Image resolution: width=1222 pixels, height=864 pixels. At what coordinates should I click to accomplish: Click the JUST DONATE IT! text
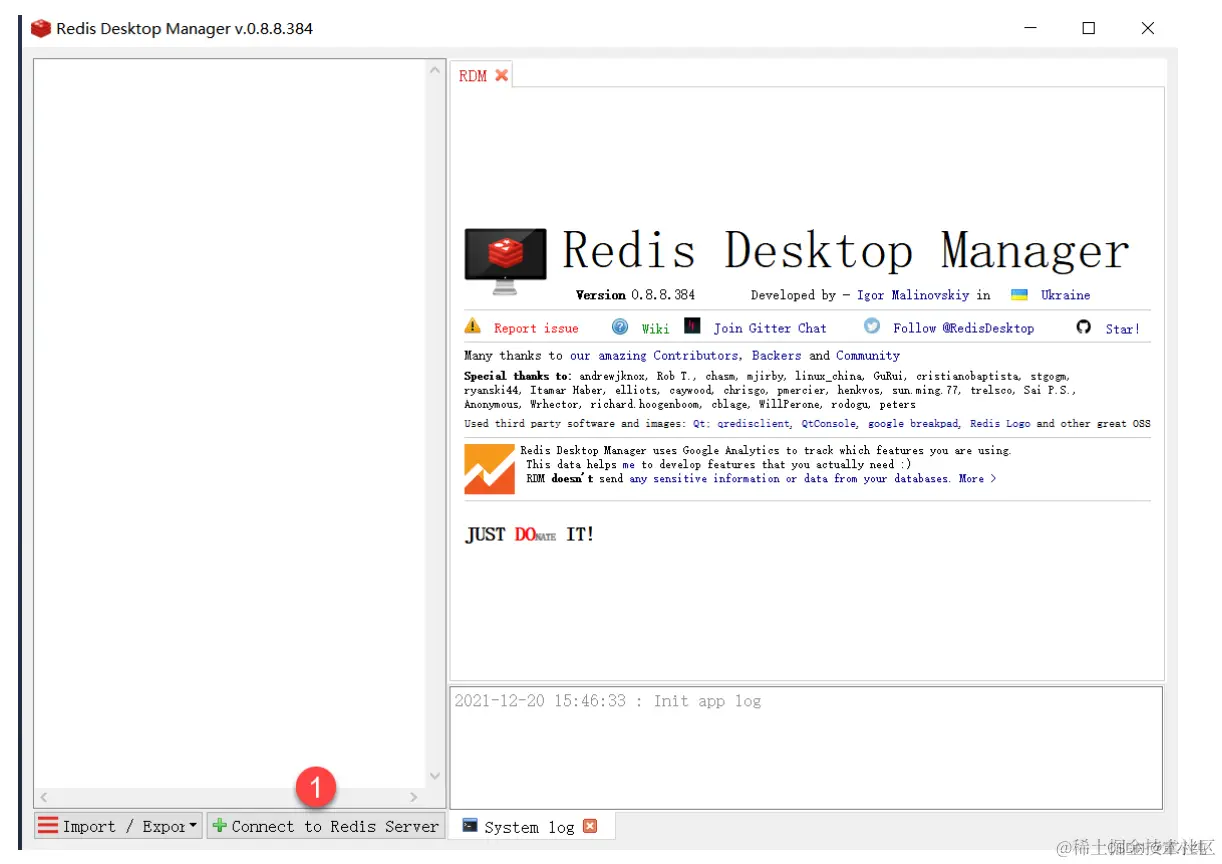tap(529, 534)
